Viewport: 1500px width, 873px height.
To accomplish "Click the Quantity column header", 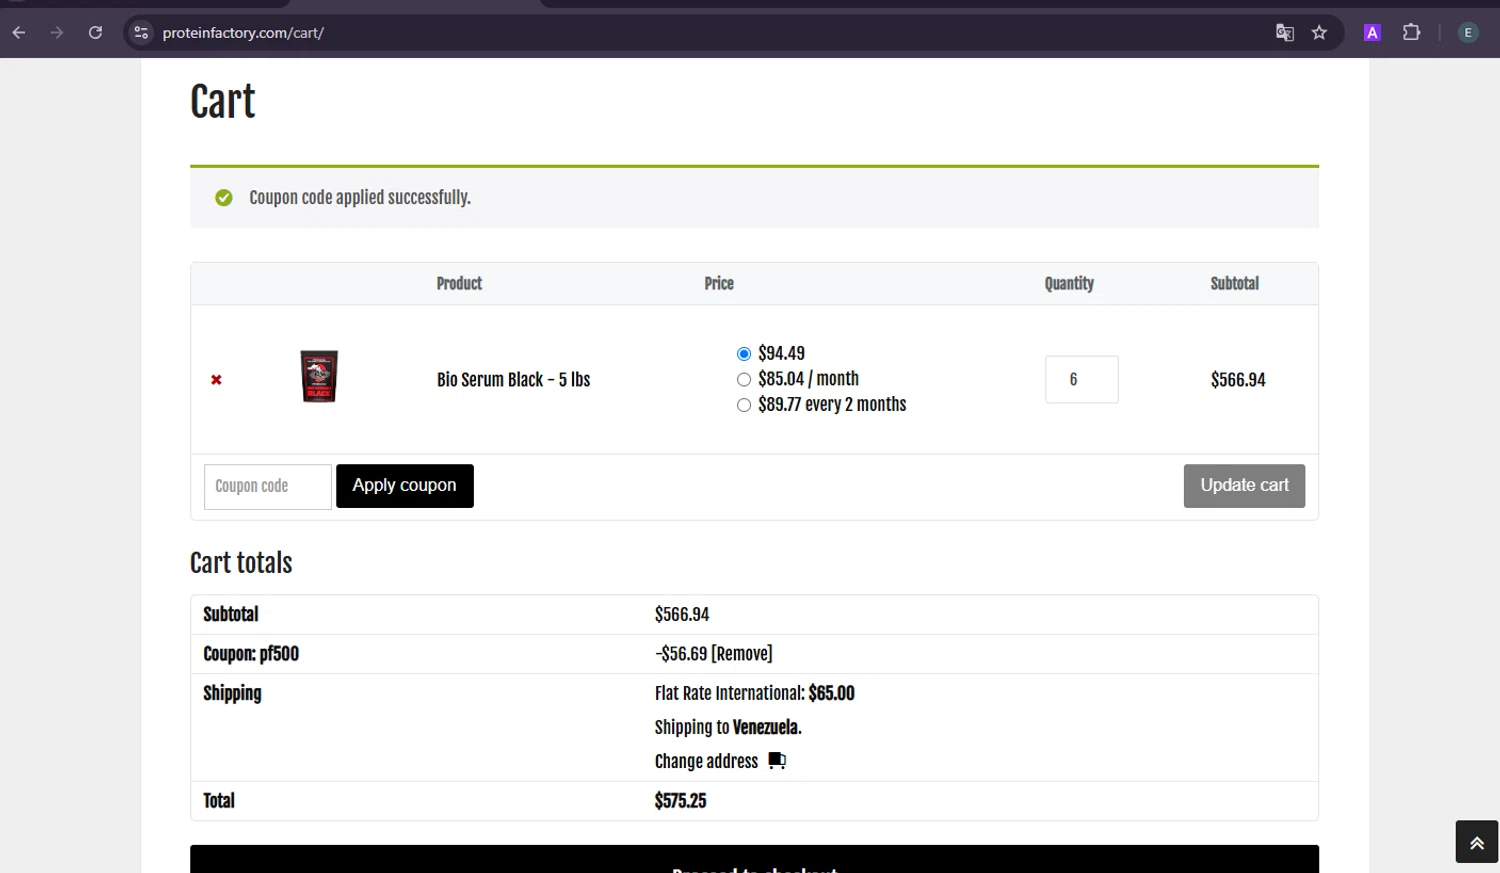I will coord(1069,284).
